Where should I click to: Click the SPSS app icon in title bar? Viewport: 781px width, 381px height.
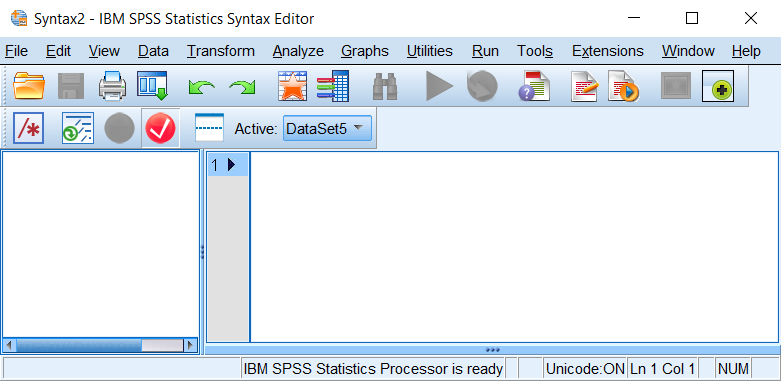click(19, 18)
